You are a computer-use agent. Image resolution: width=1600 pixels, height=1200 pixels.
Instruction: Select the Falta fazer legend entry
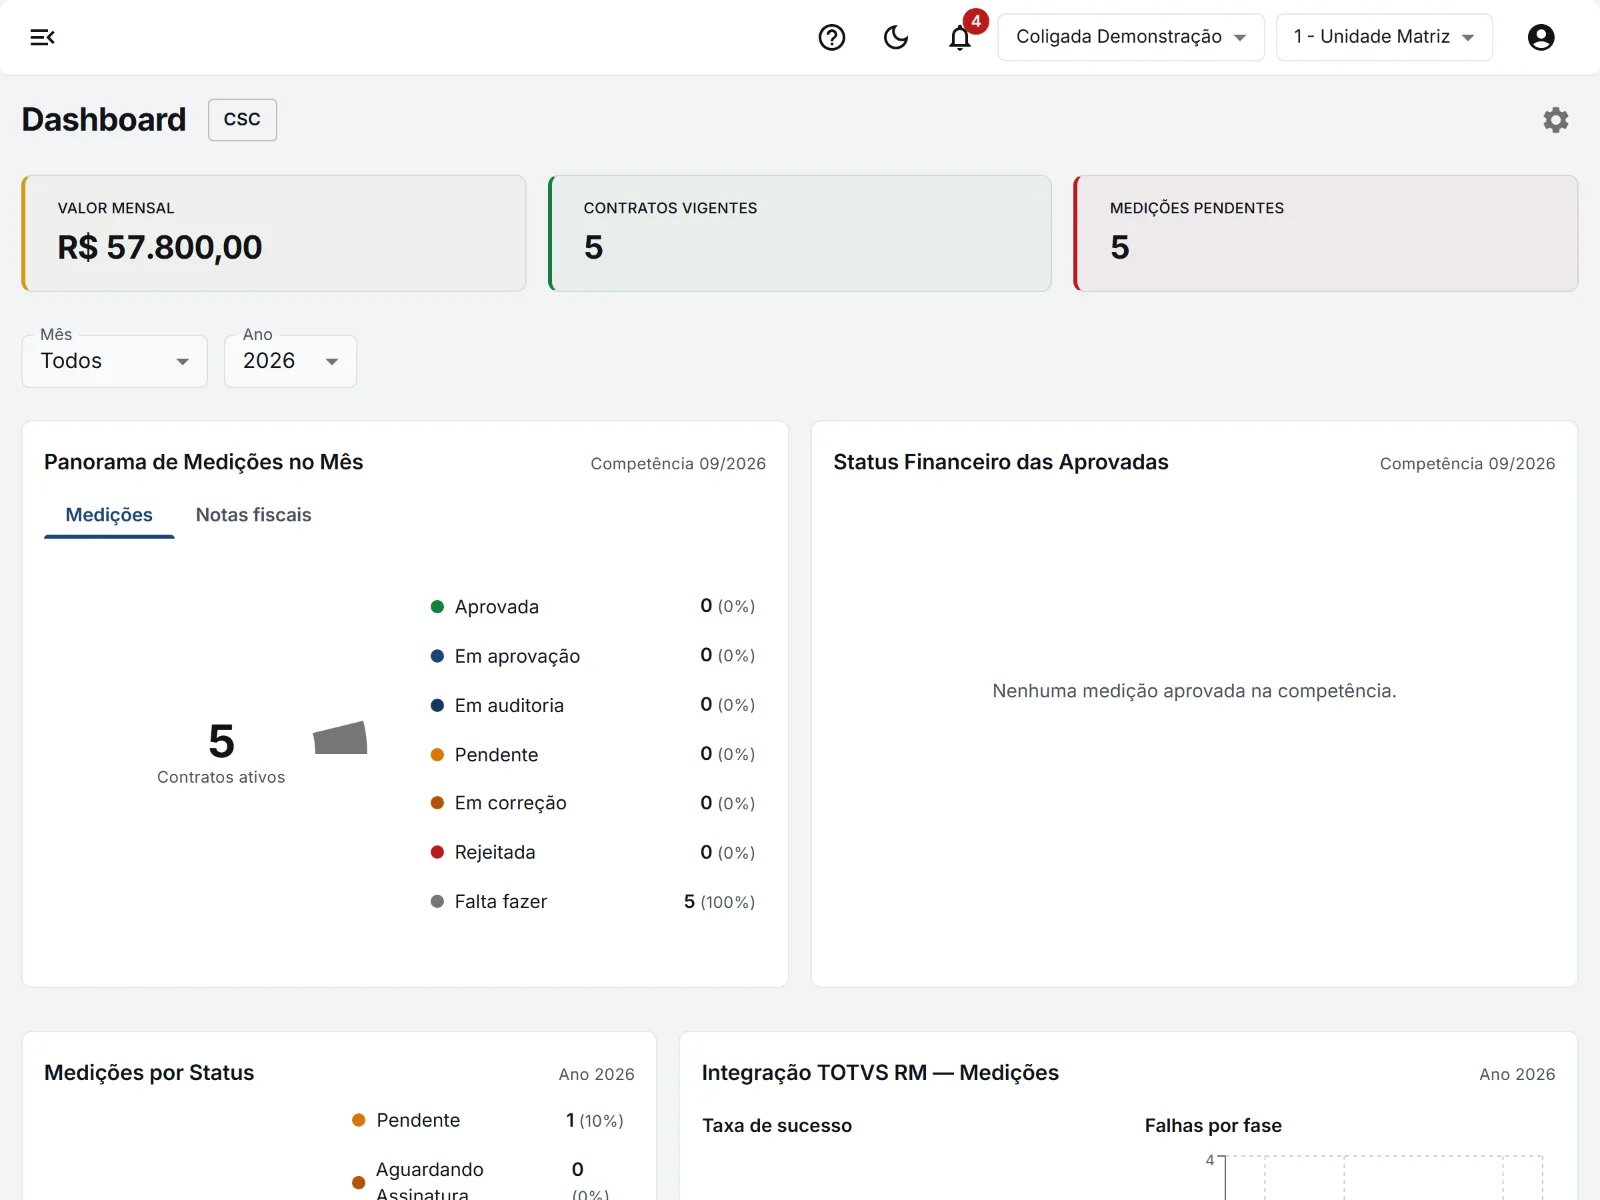pos(592,902)
